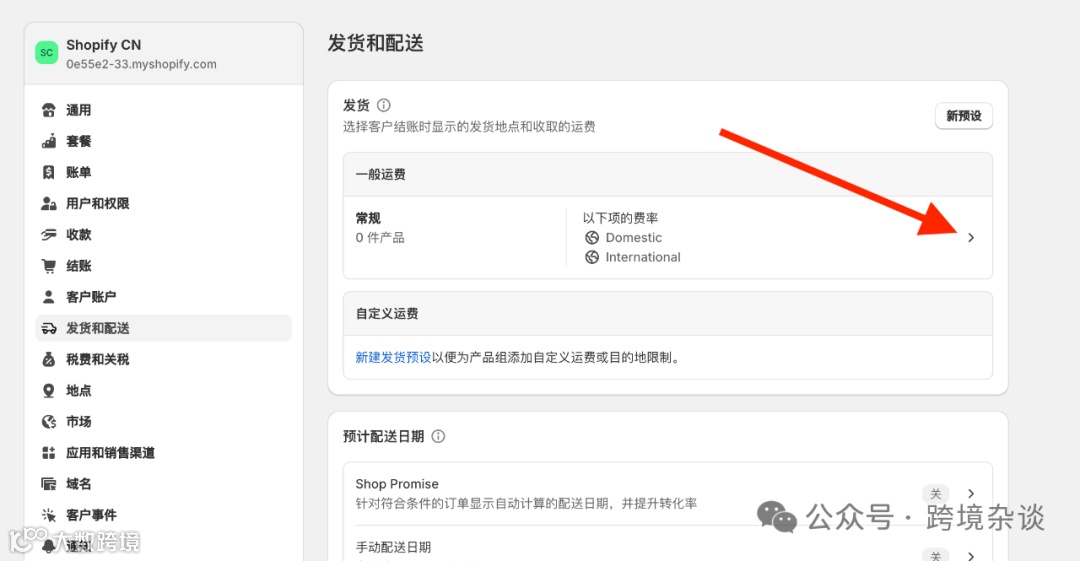Viewport: 1080px width, 561px height.
Task: Click the green SC store avatar icon
Action: [46, 52]
